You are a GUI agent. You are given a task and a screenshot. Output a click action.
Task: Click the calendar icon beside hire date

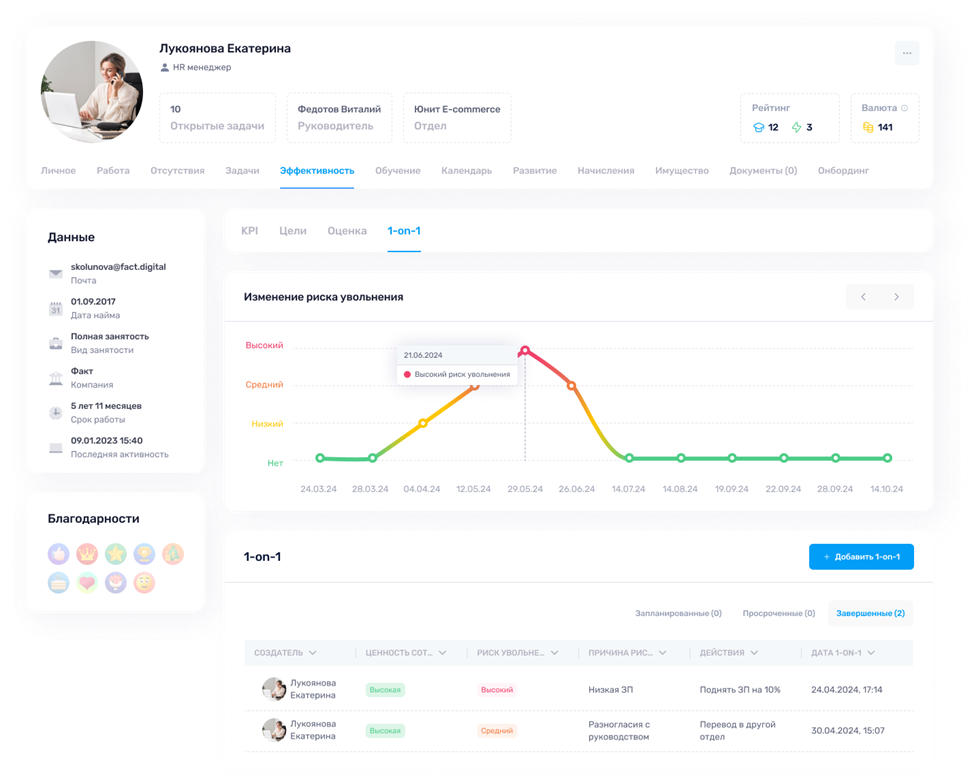click(x=56, y=309)
